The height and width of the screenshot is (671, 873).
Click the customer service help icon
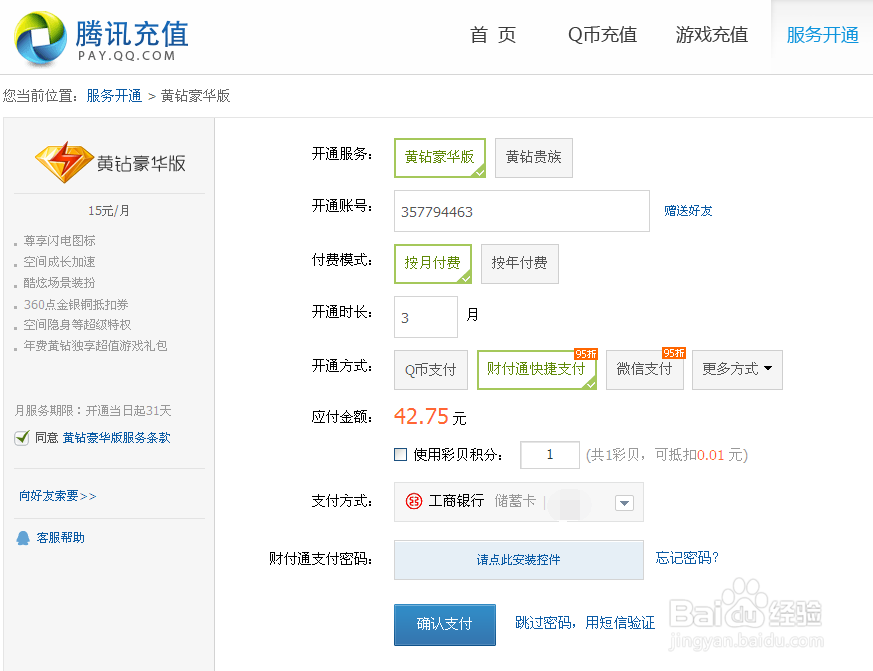pos(23,538)
